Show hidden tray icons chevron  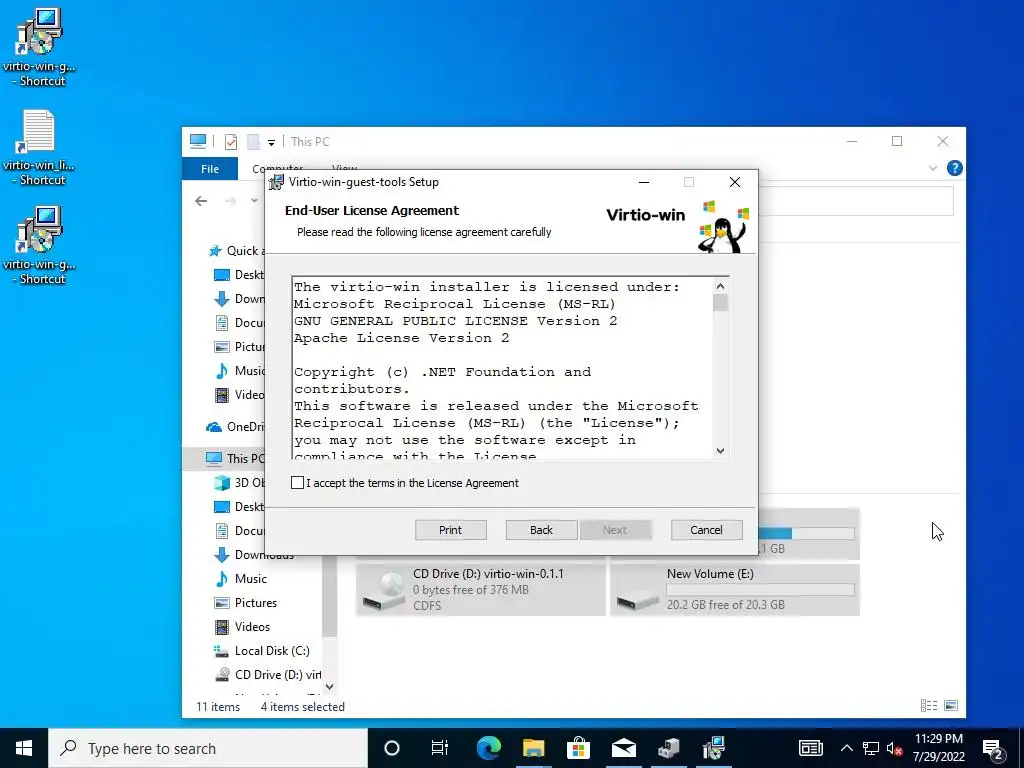coord(846,748)
